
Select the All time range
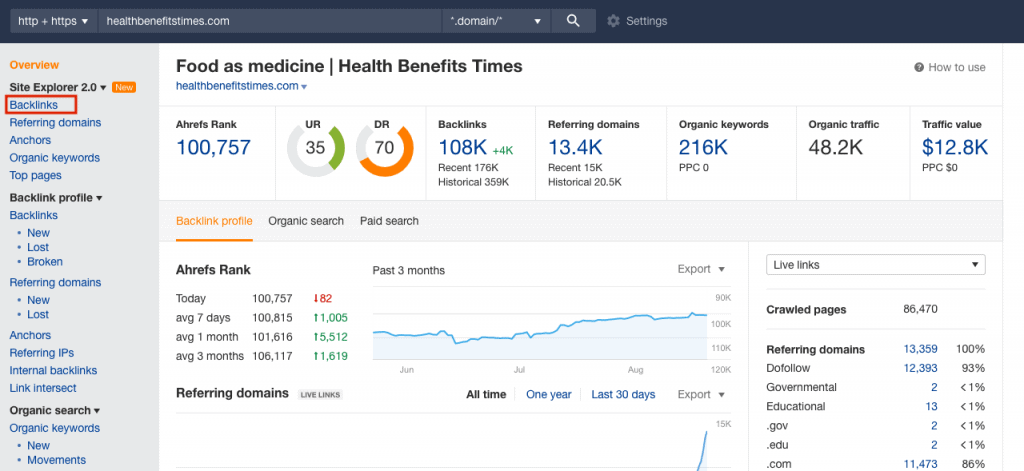click(486, 395)
